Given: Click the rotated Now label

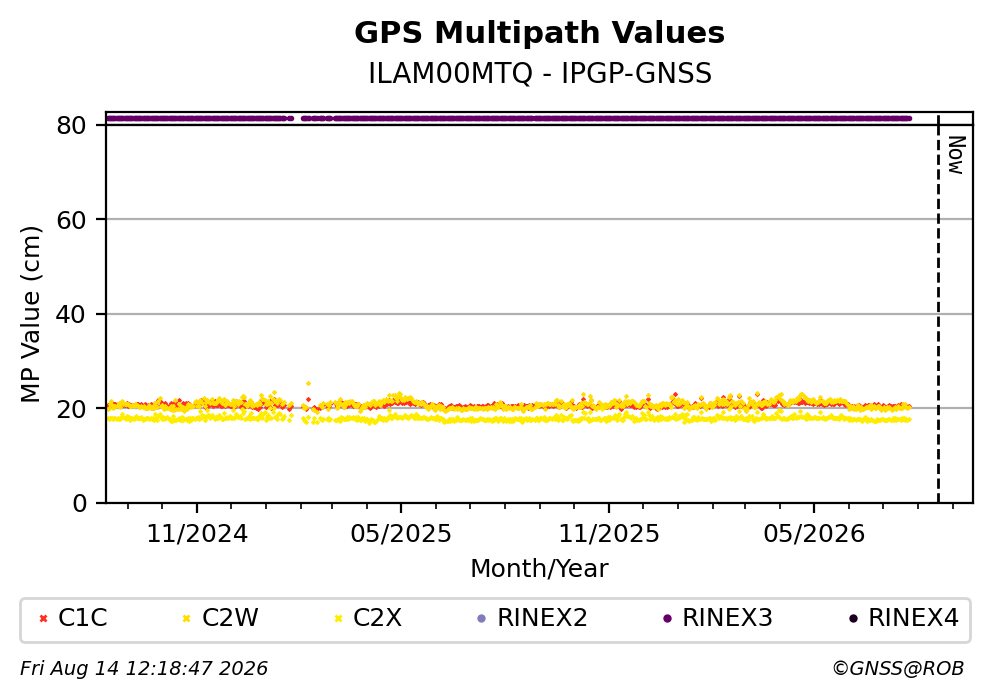Looking at the screenshot, I should (x=956, y=155).
